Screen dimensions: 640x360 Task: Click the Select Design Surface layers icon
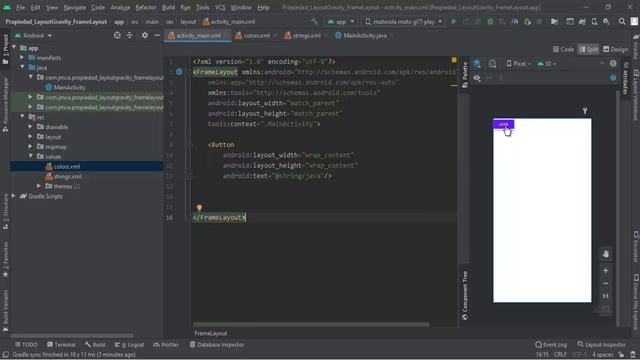[x=477, y=64]
